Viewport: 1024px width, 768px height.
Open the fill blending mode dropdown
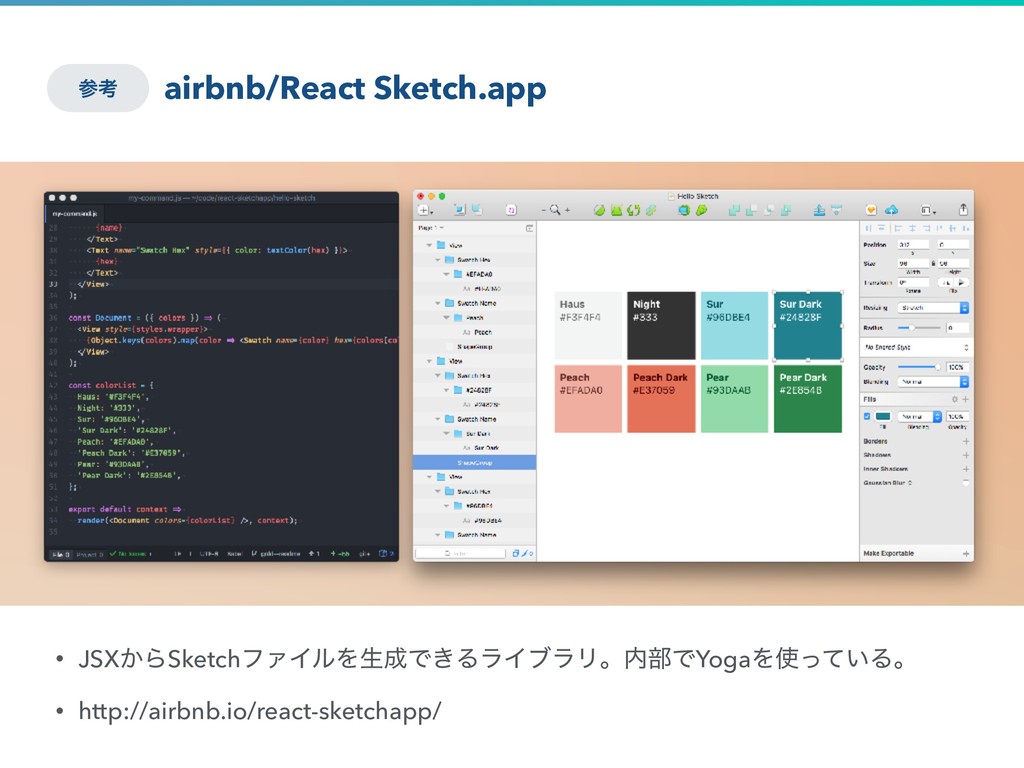[920, 416]
